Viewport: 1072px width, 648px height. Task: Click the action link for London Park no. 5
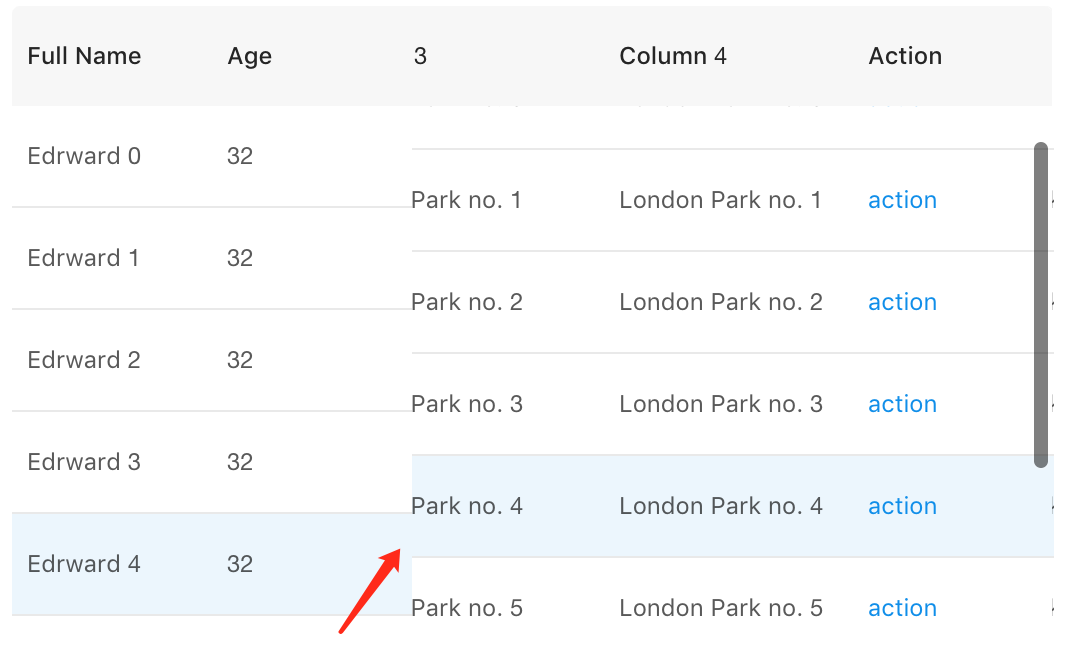coord(902,608)
